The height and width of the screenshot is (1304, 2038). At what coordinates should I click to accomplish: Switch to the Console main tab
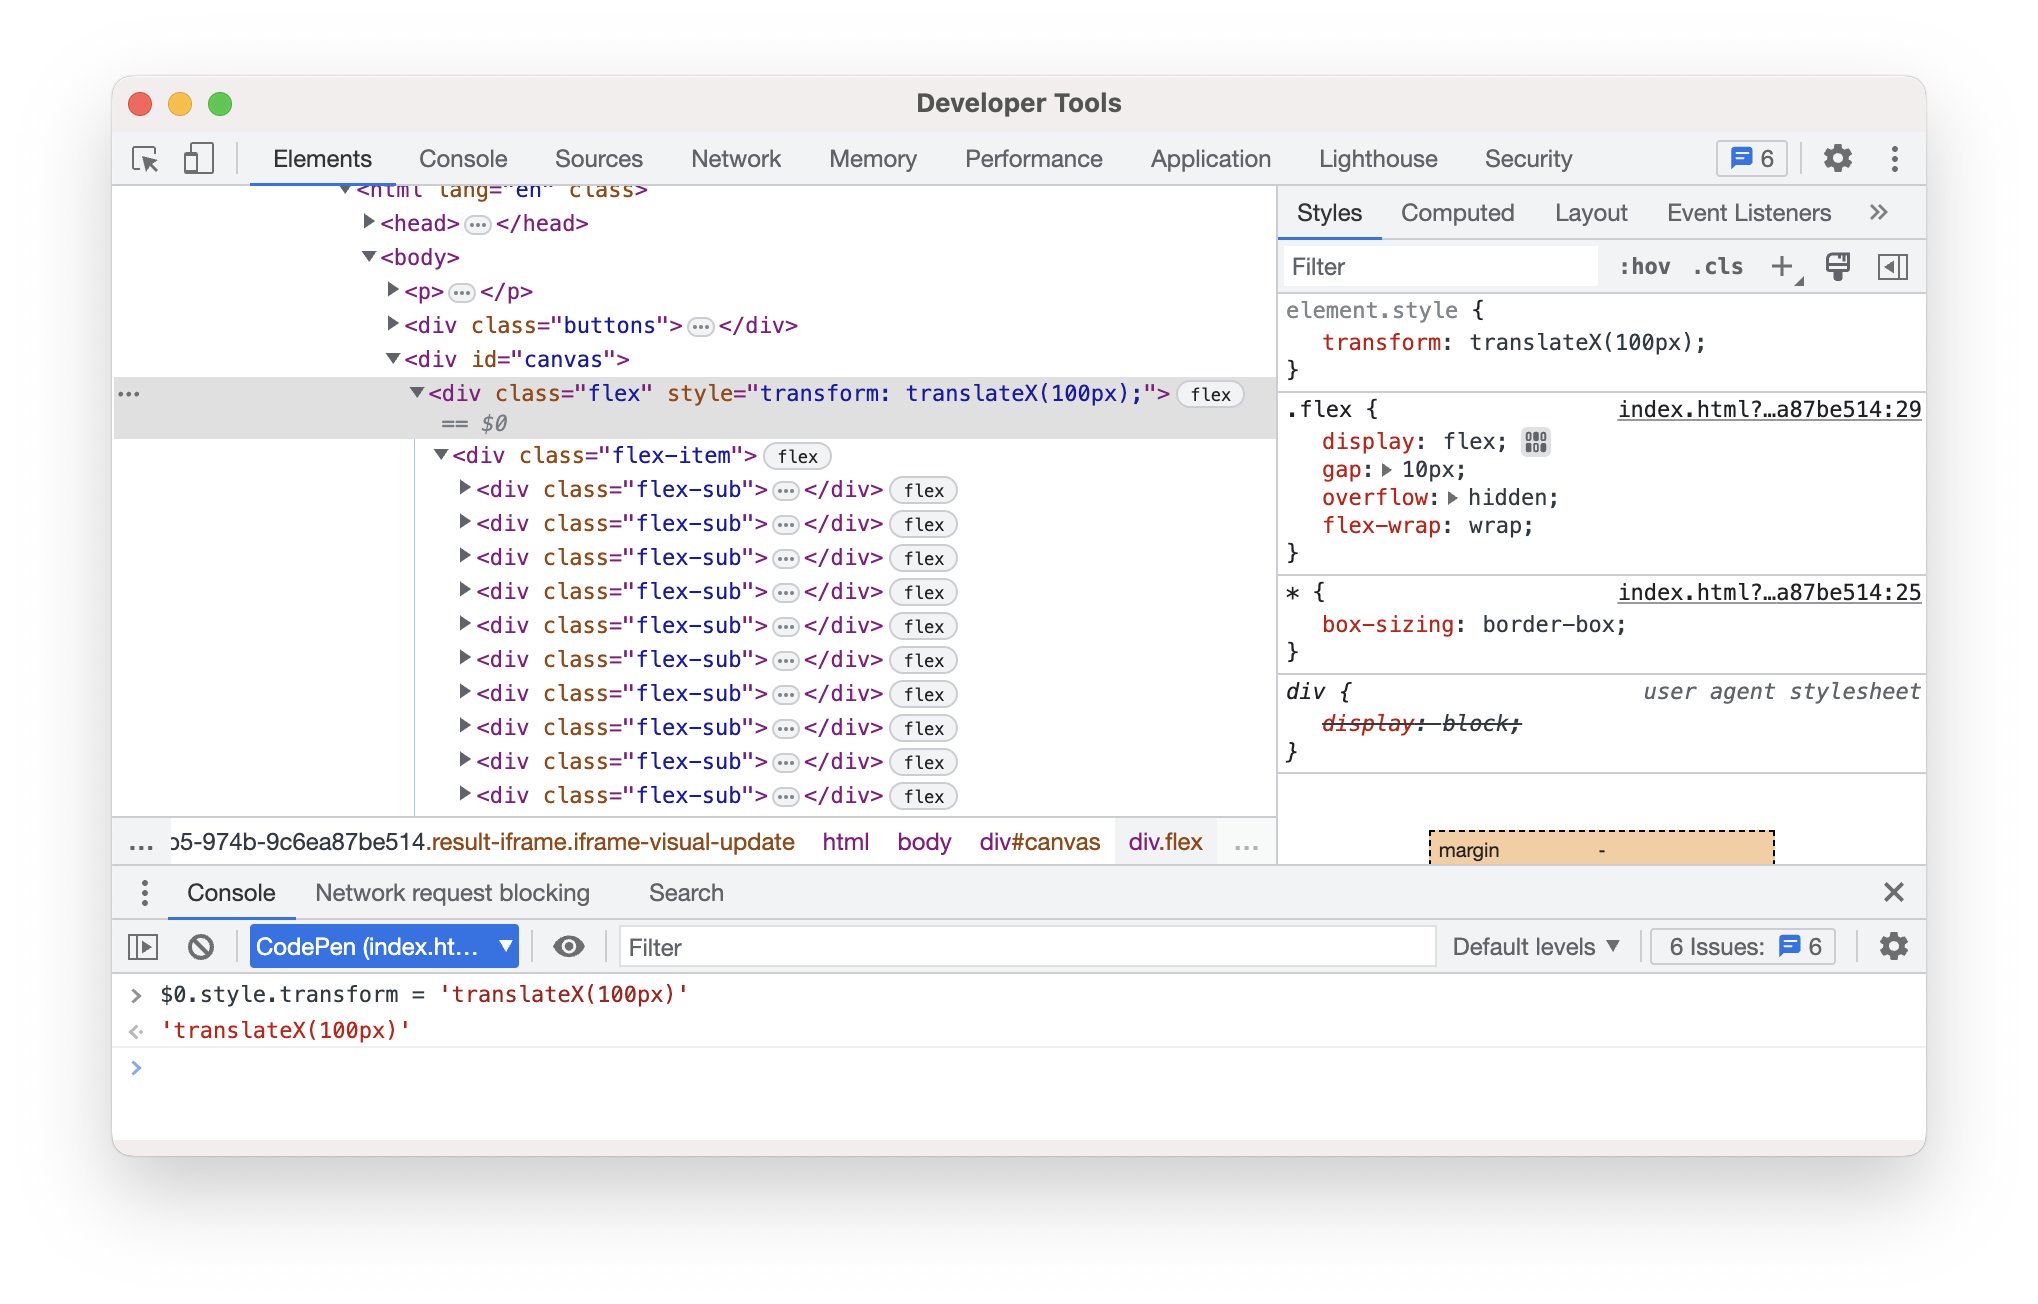coord(463,159)
